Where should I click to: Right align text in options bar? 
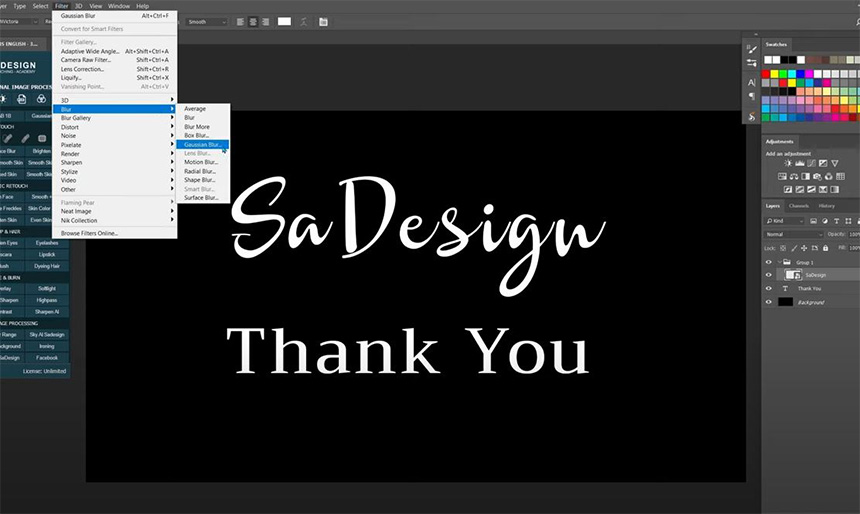pyautogui.click(x=265, y=22)
